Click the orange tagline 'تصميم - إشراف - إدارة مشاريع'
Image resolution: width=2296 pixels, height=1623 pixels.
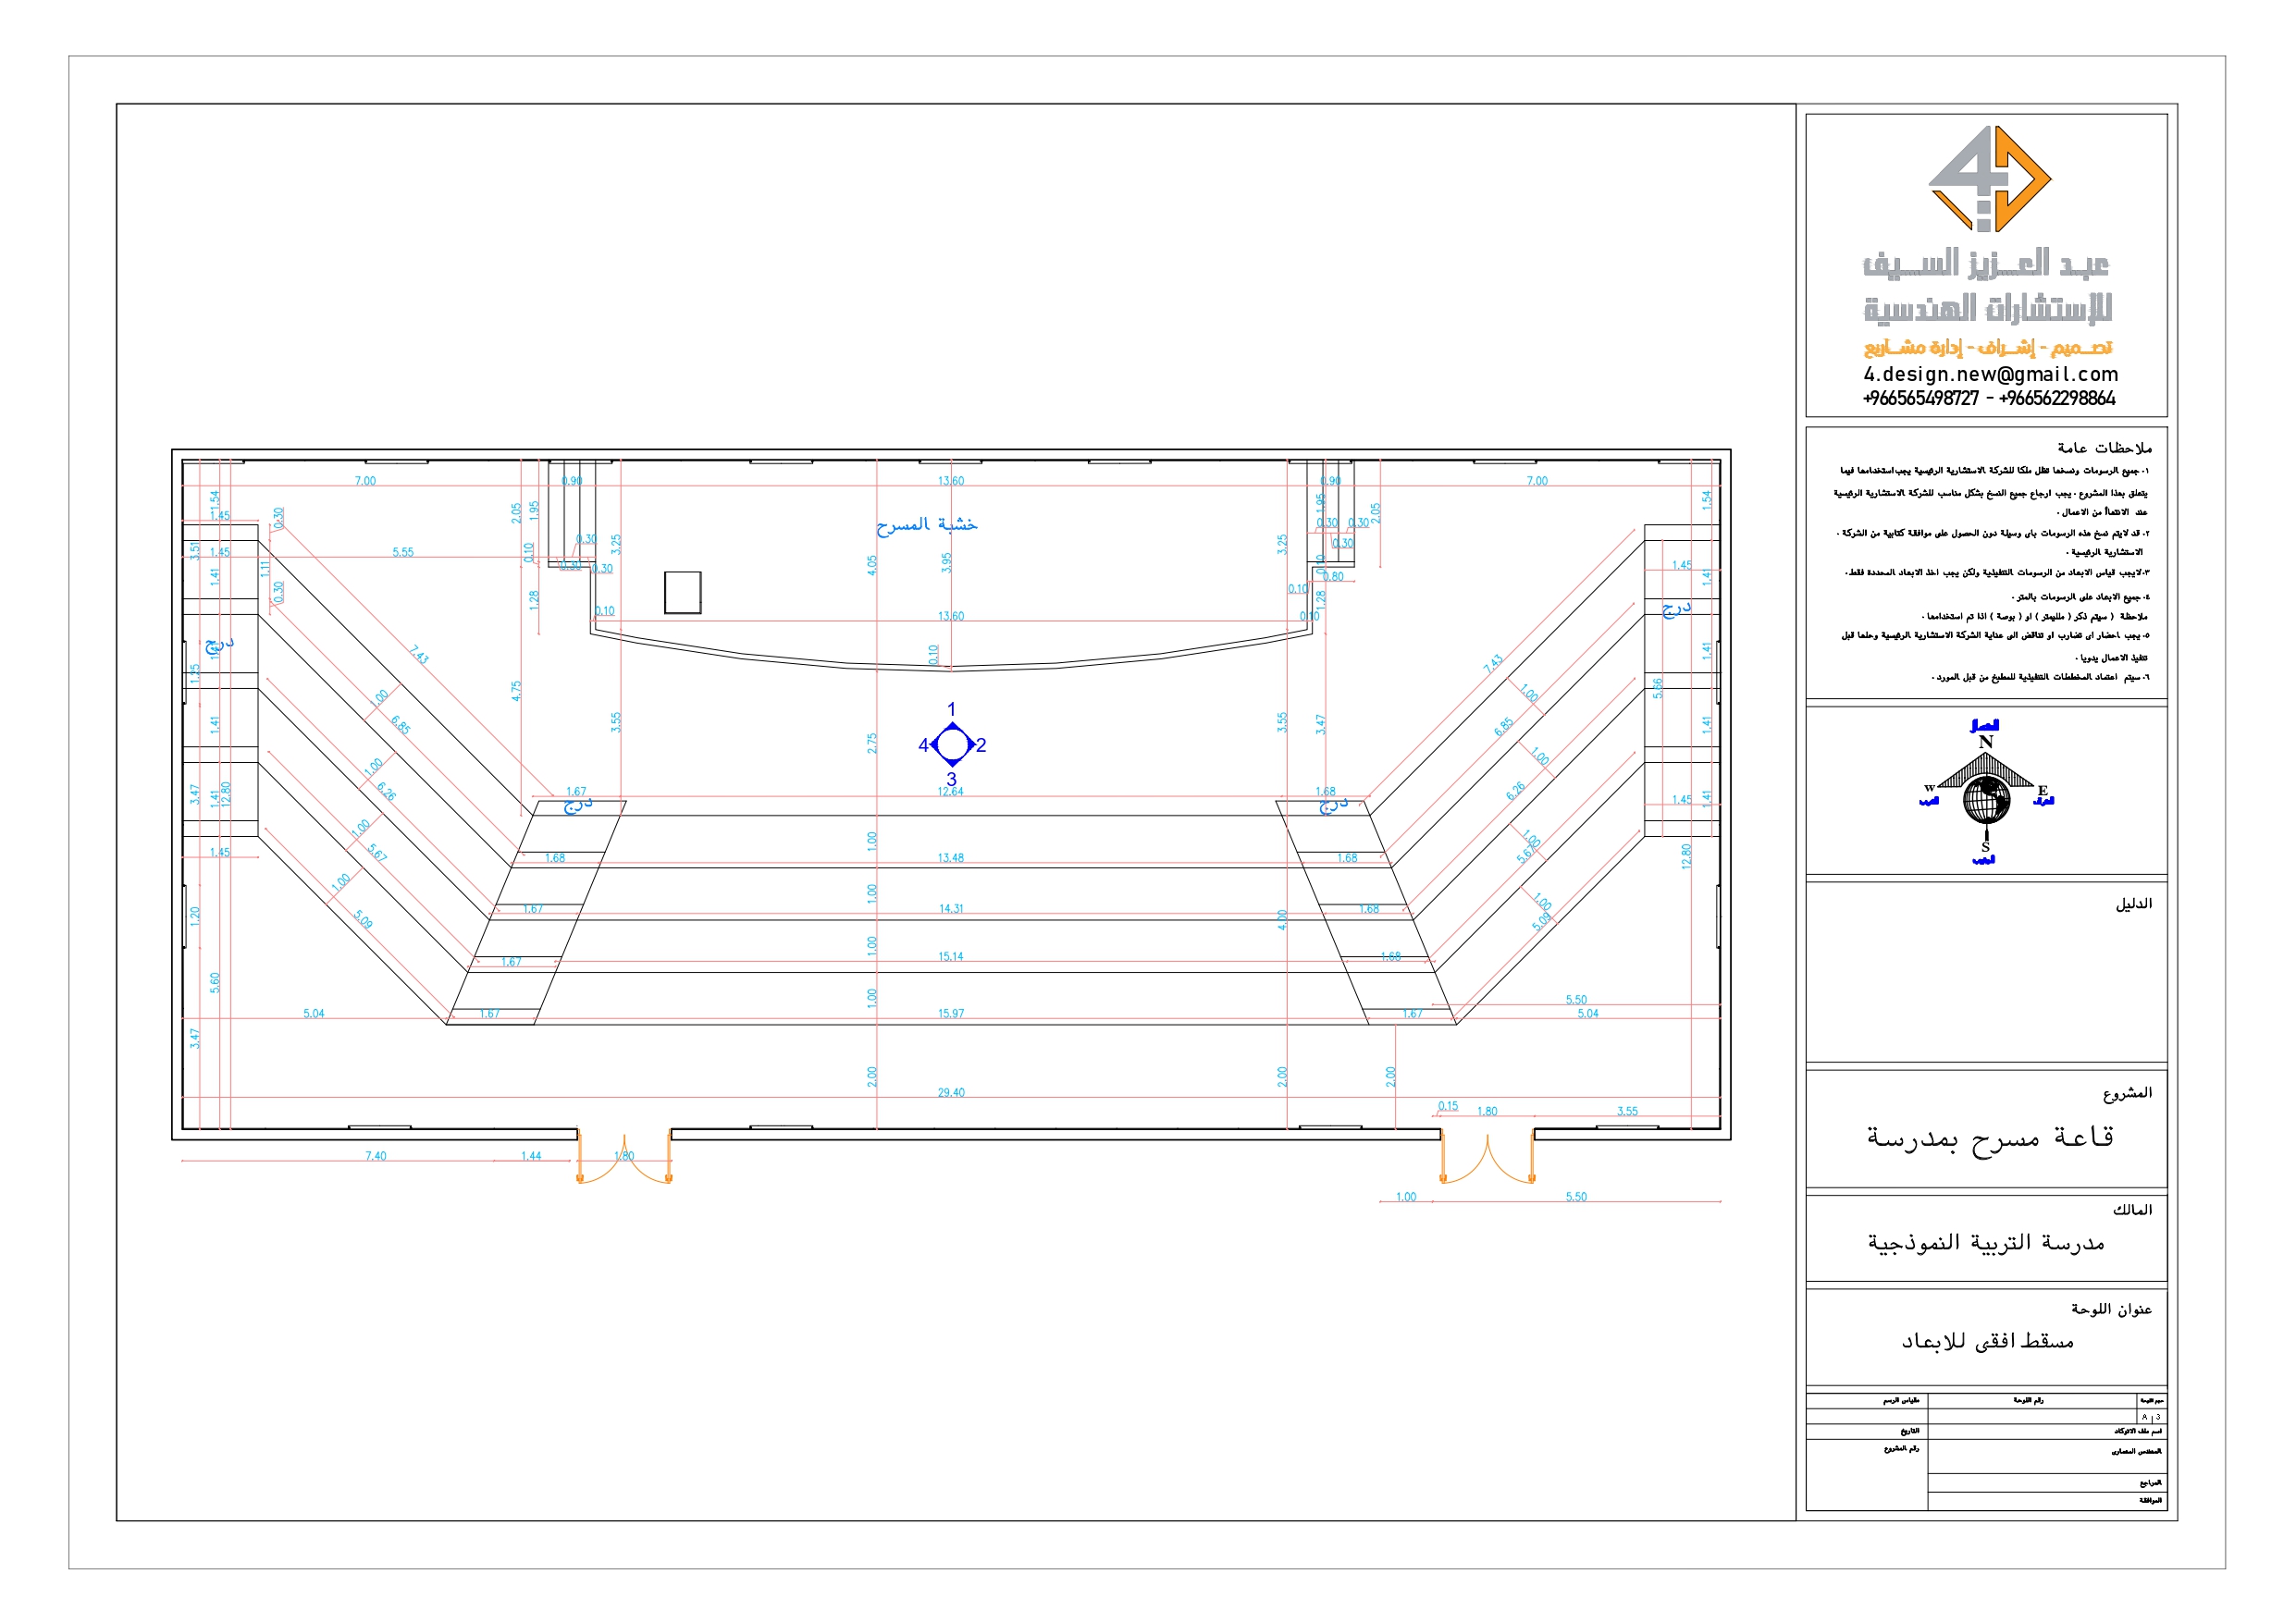click(1987, 347)
